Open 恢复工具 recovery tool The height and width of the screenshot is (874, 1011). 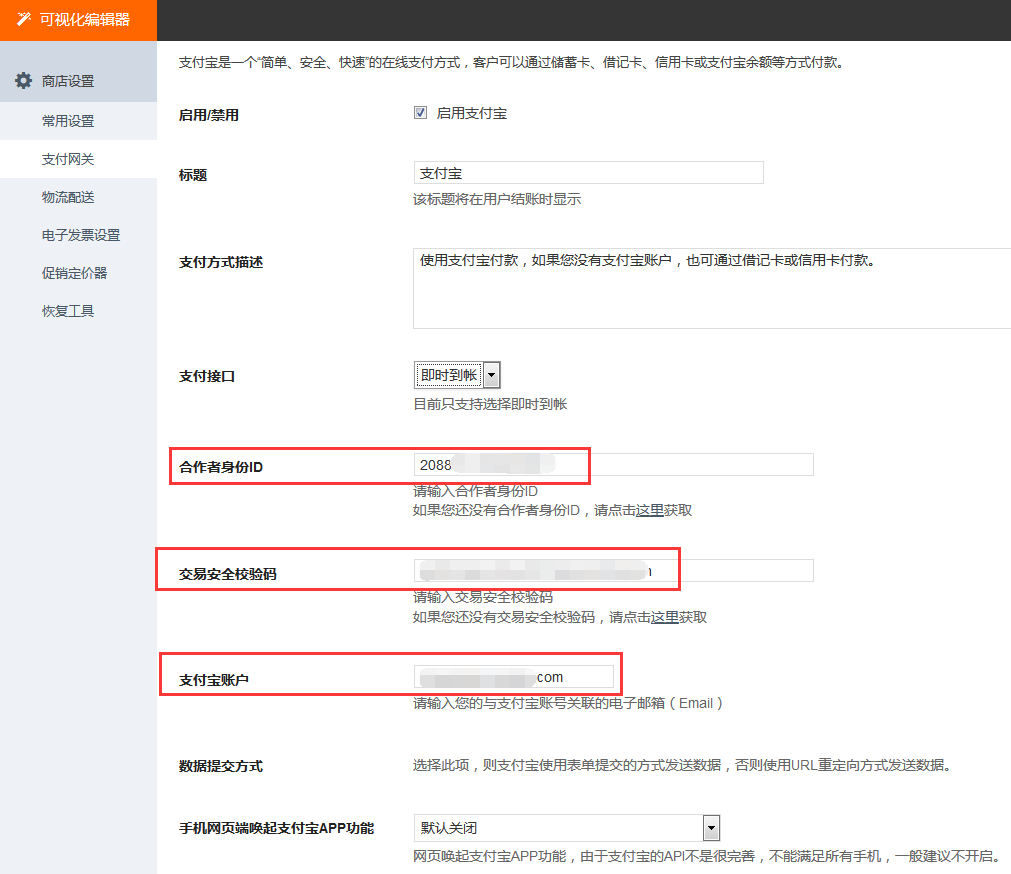click(x=78, y=311)
